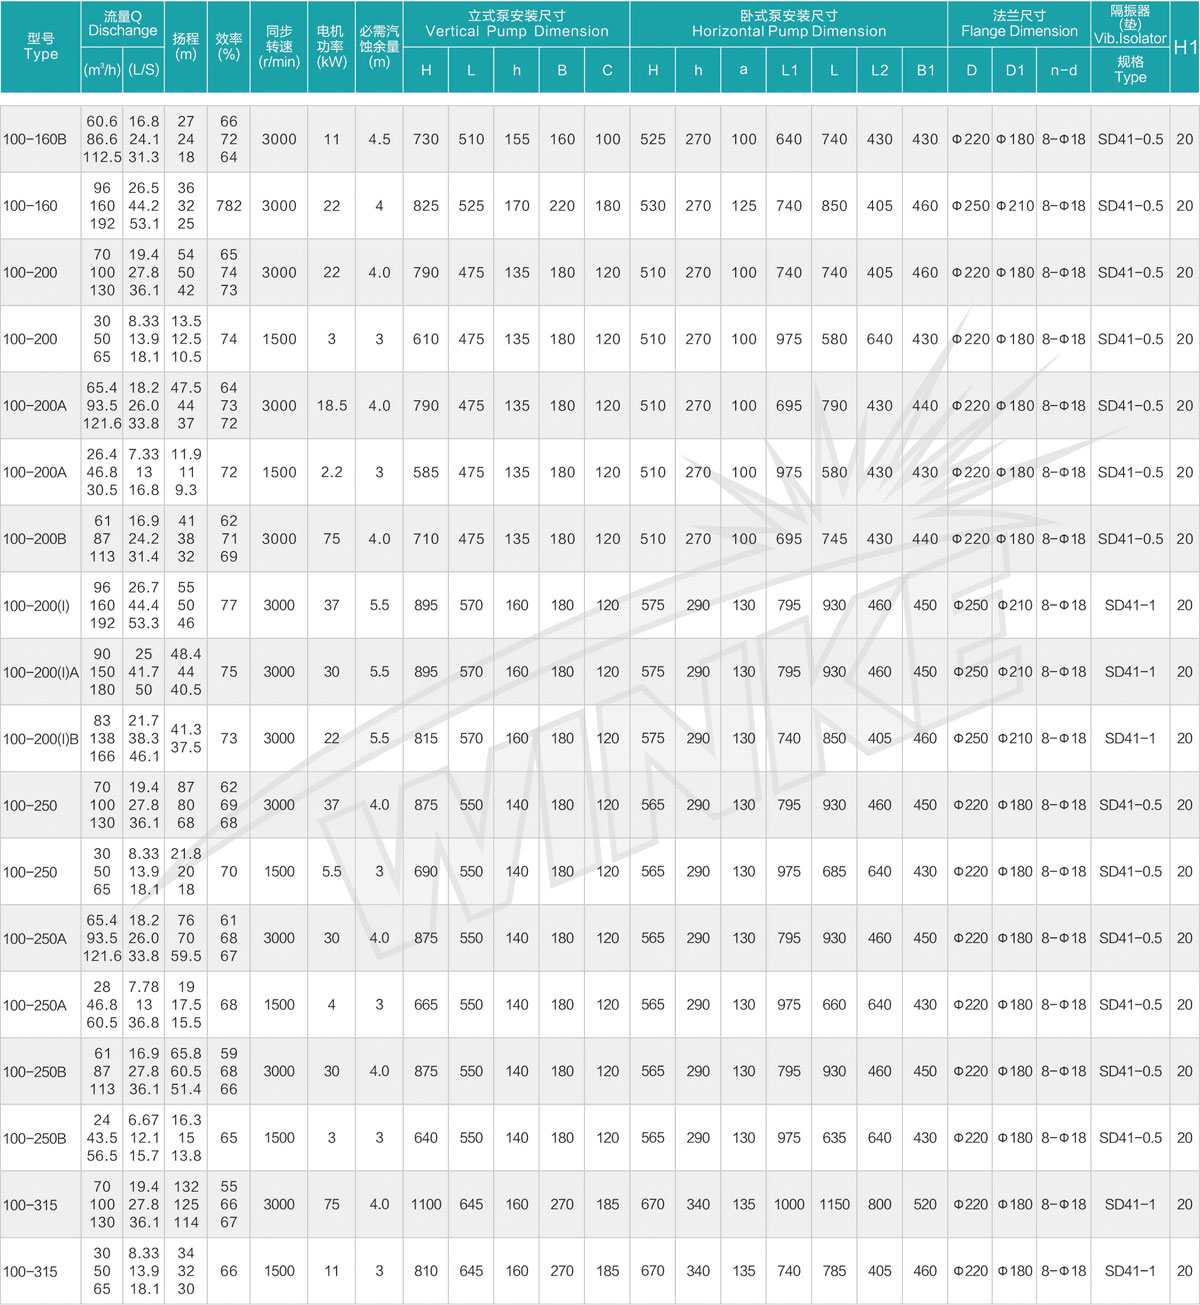Click the 1100 vertical height value
The width and height of the screenshot is (1200, 1305).
426,1204
